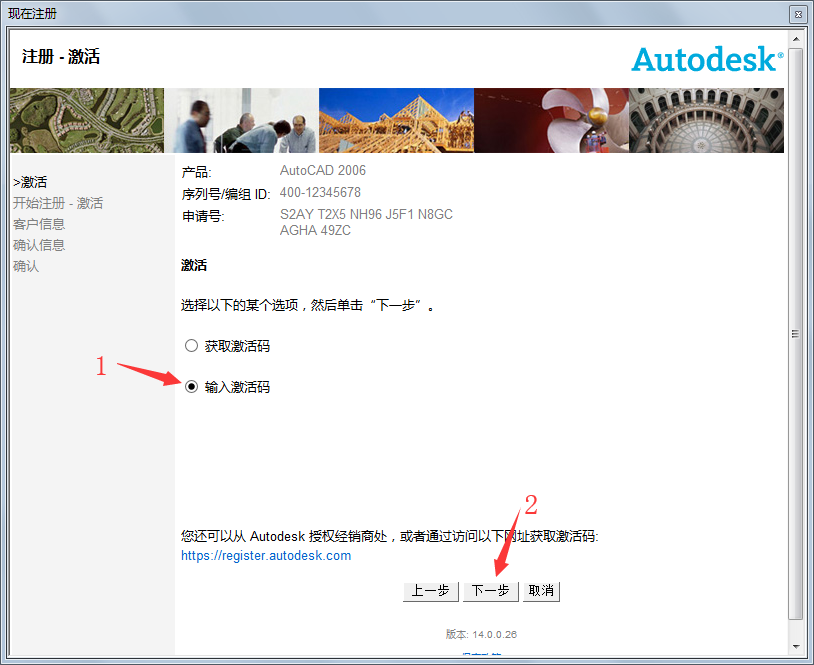Click the ship propeller banner image

coord(551,120)
